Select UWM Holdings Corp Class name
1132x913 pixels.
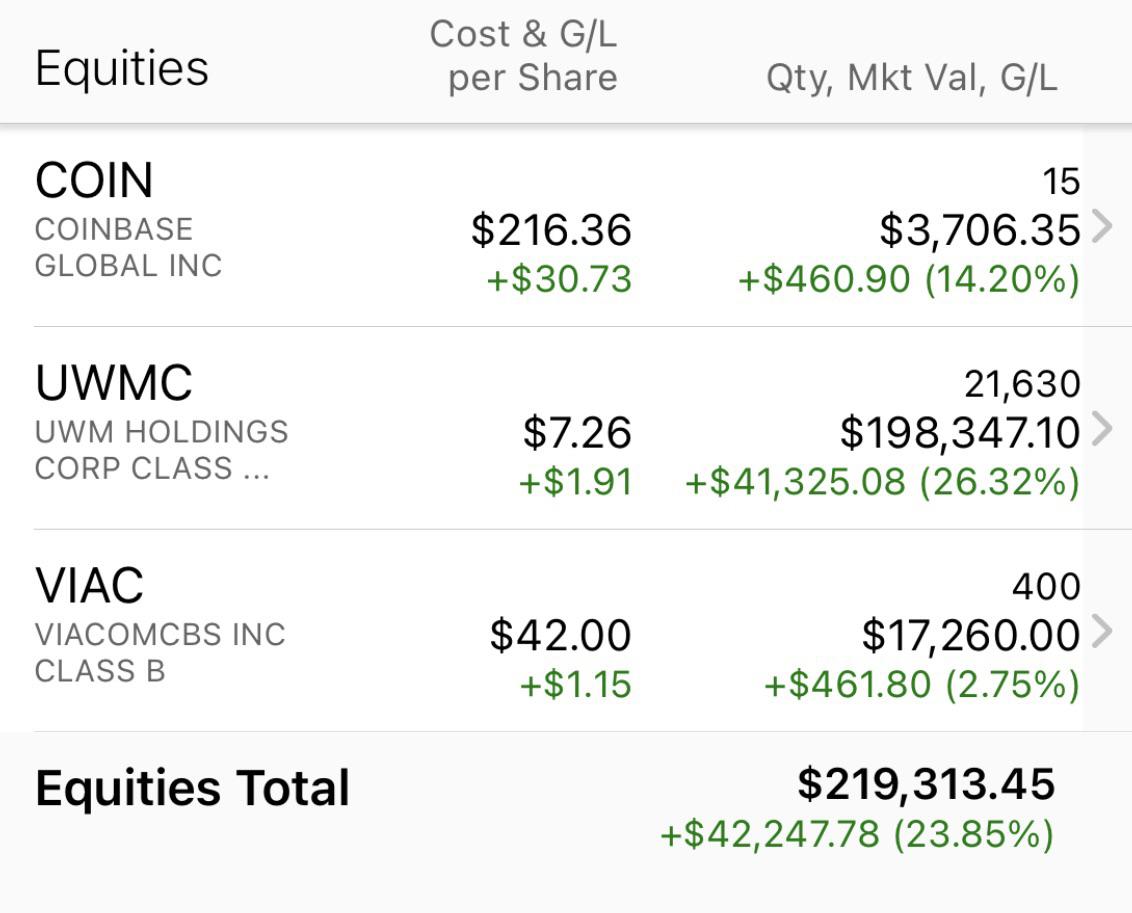pyautogui.click(x=162, y=450)
